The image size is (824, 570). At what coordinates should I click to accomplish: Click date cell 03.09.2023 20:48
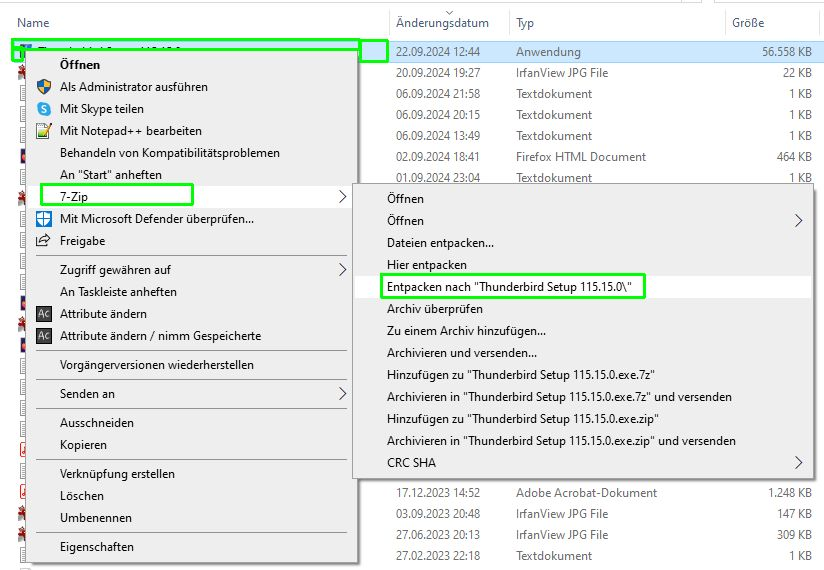tap(438, 514)
